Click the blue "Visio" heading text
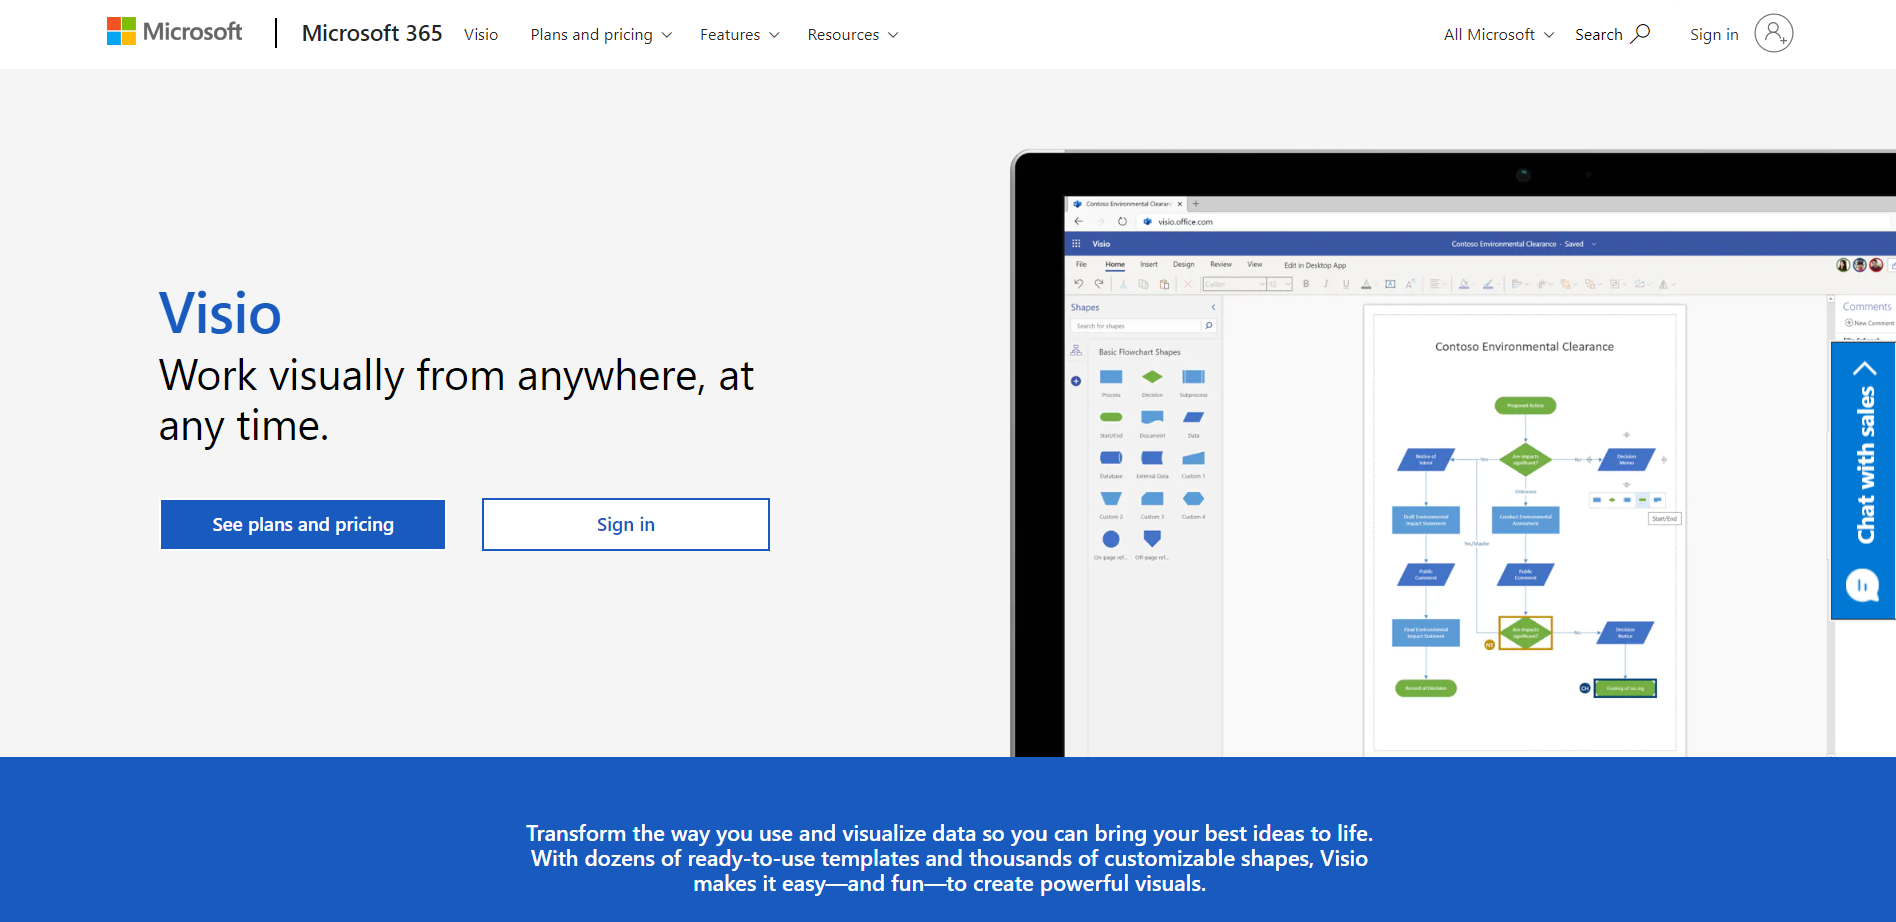Image resolution: width=1896 pixels, height=922 pixels. click(220, 313)
